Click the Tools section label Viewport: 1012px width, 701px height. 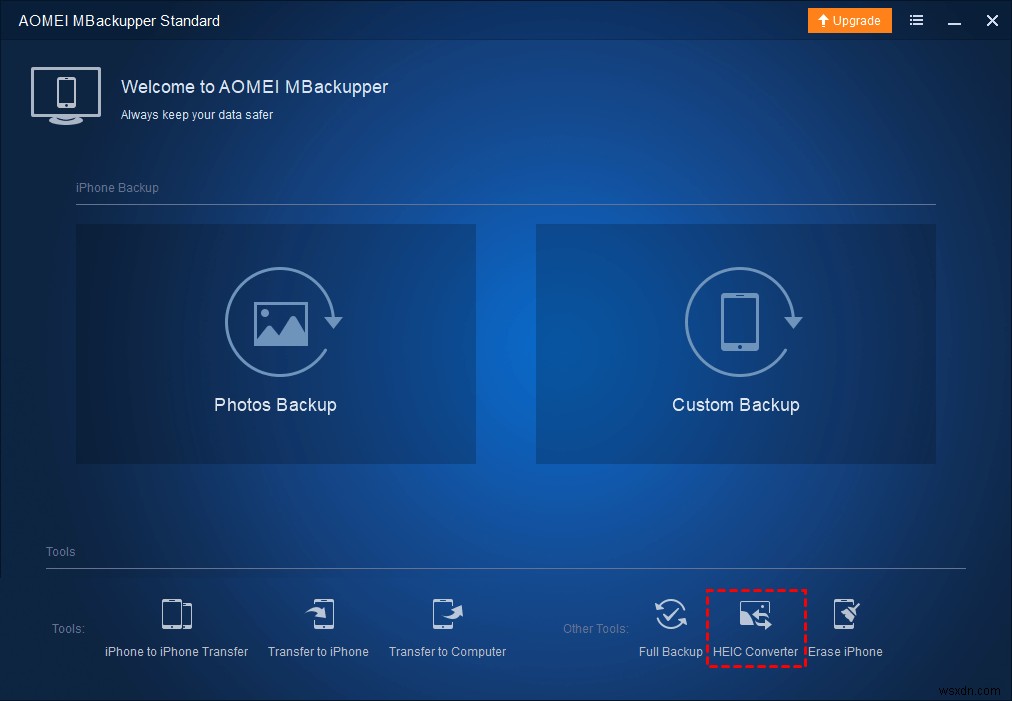[60, 551]
